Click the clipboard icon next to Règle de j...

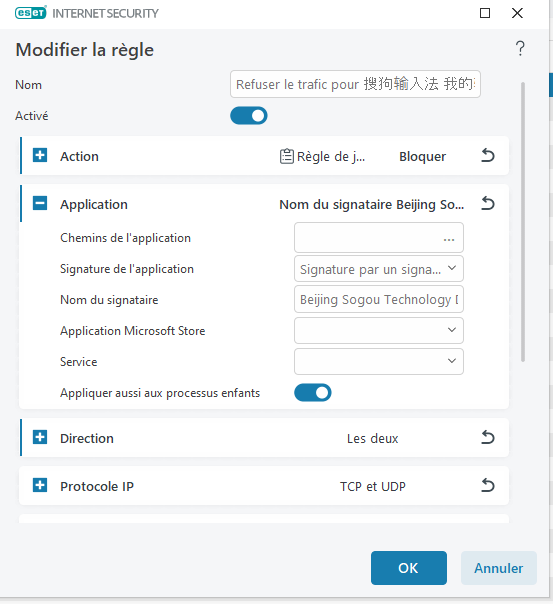287,156
